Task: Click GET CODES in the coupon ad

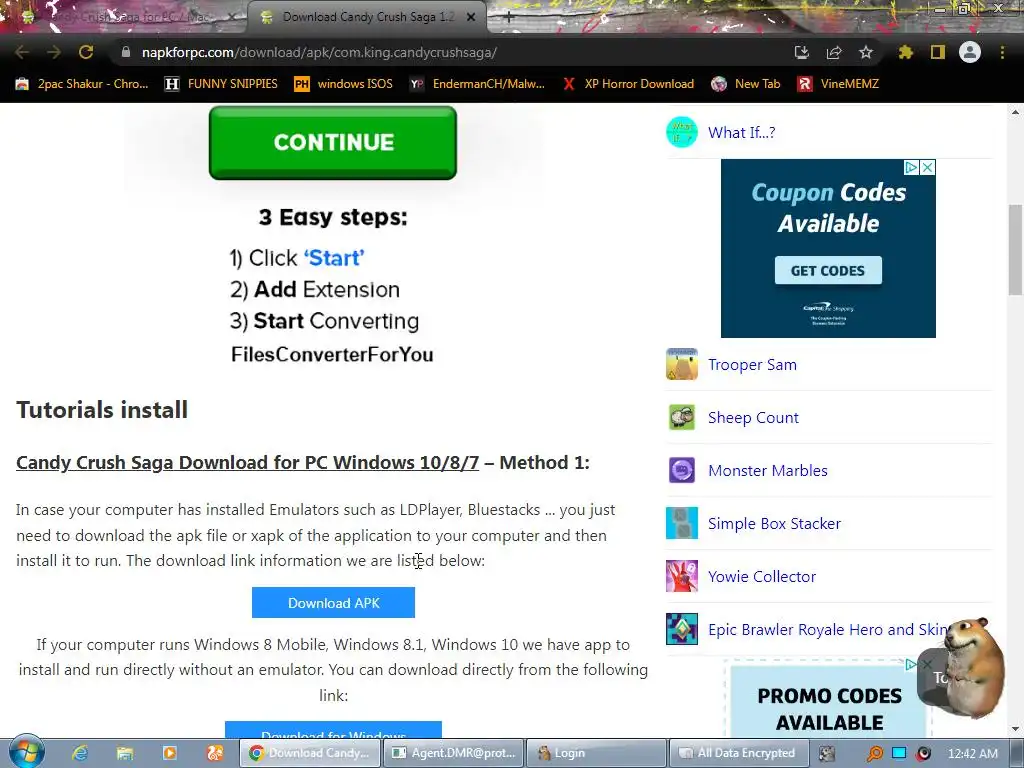Action: click(828, 270)
